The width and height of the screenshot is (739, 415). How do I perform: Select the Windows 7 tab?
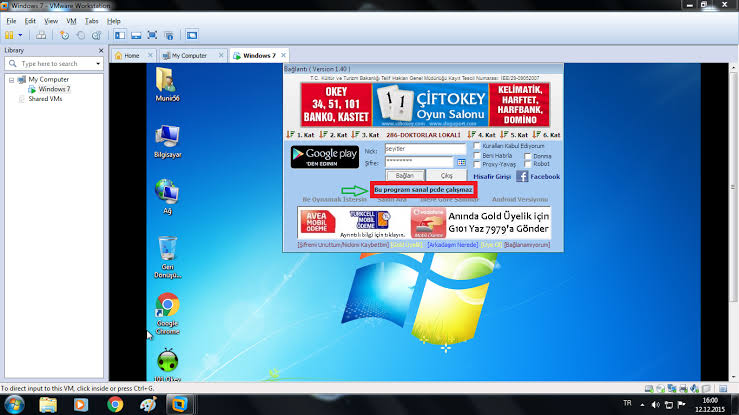click(x=259, y=56)
